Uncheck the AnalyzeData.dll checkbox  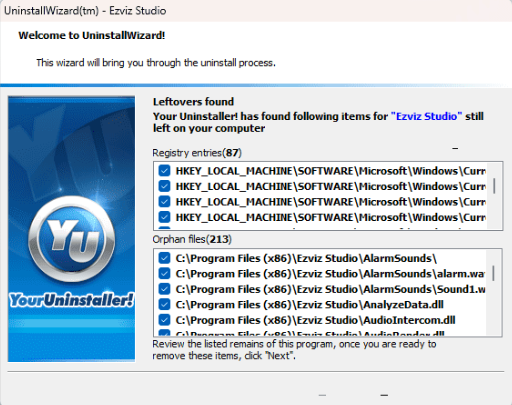[x=164, y=305]
